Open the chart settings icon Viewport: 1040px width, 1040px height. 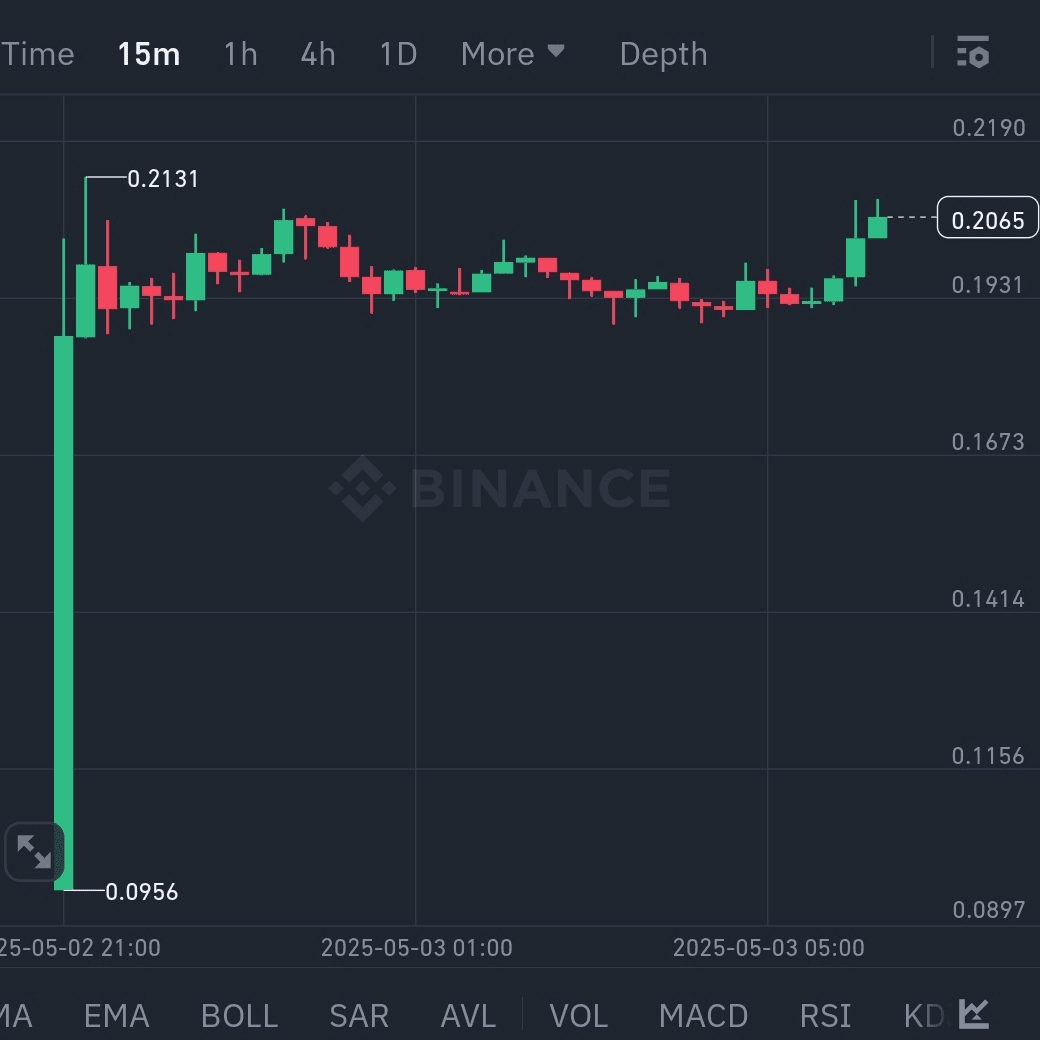[972, 53]
